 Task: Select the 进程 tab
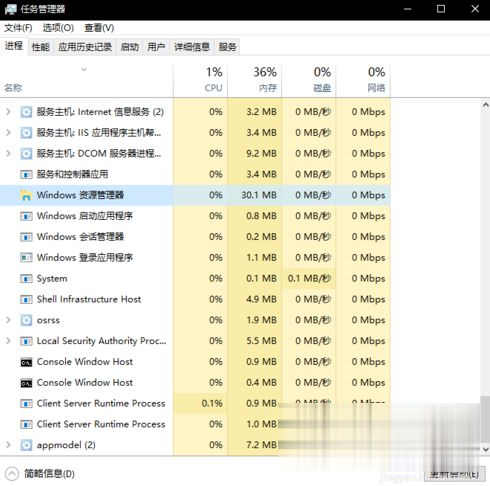pyautogui.click(x=14, y=46)
